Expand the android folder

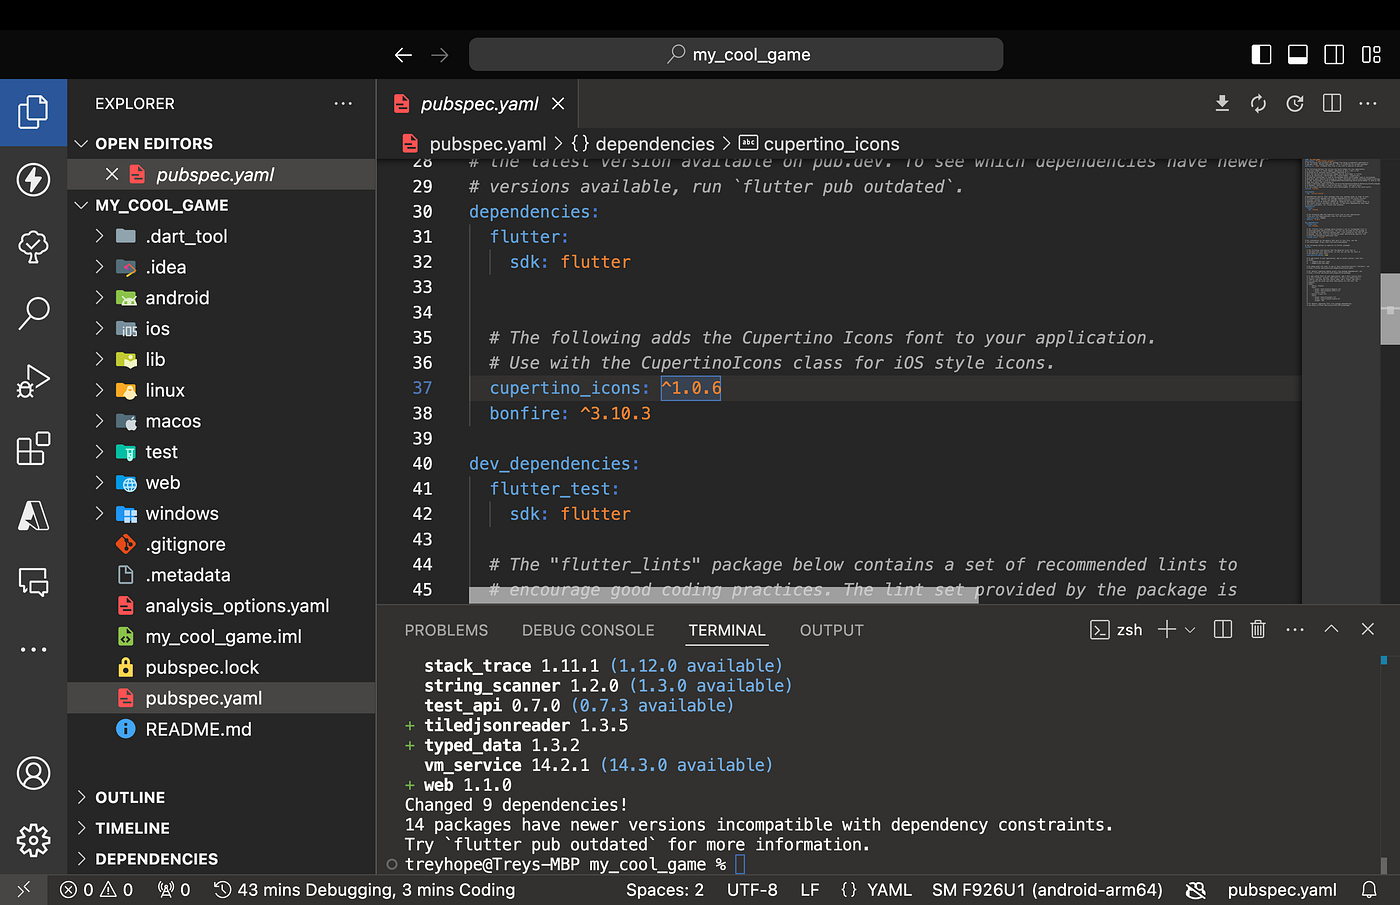tap(99, 298)
